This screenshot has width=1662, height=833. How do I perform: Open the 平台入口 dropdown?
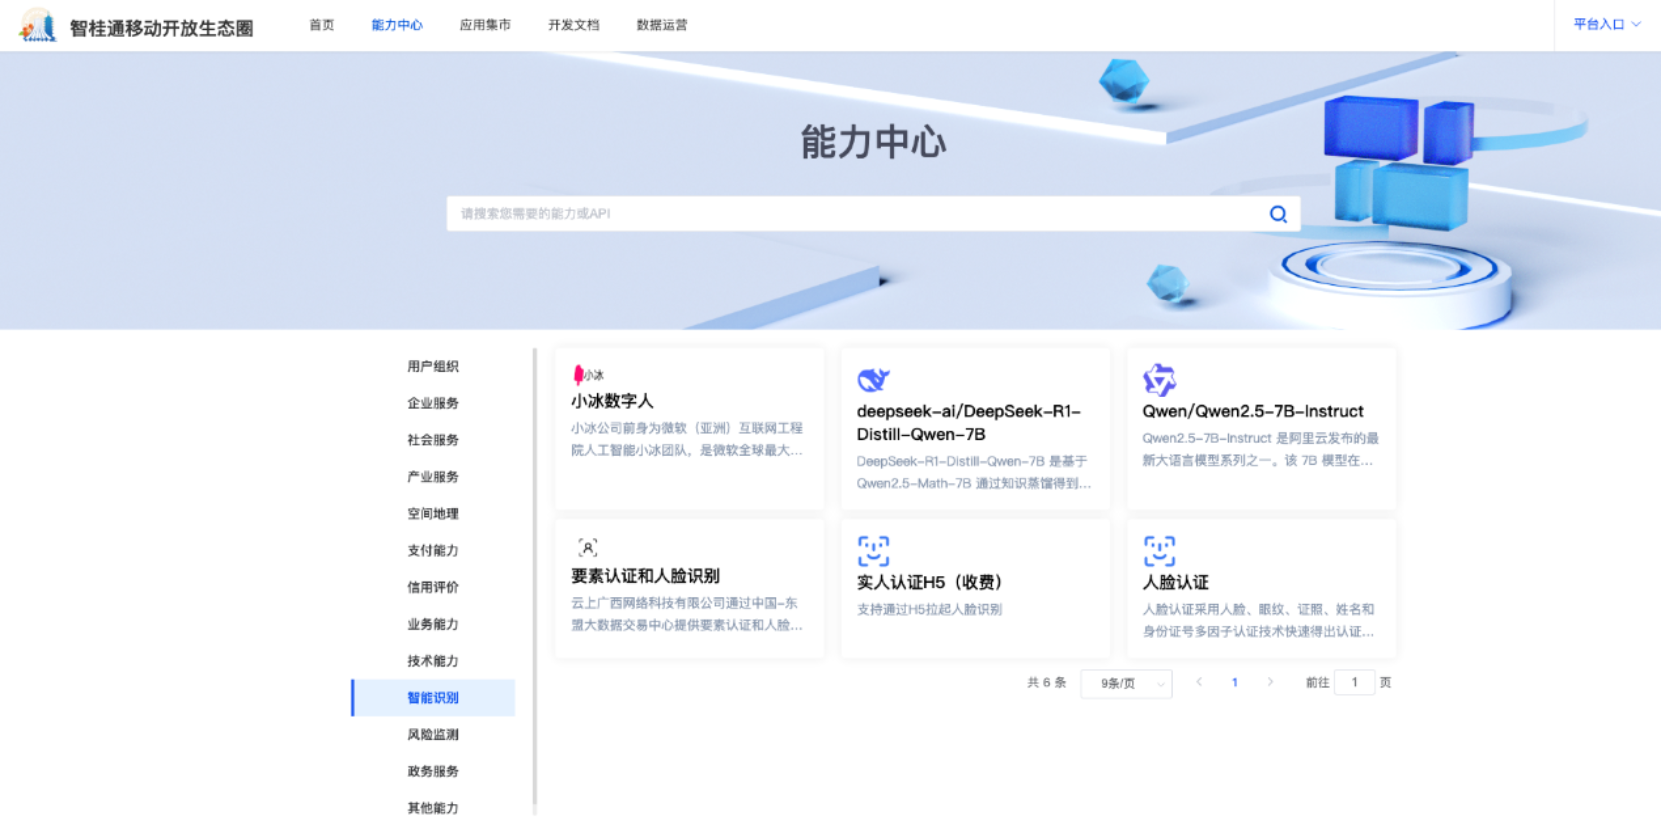(1607, 25)
